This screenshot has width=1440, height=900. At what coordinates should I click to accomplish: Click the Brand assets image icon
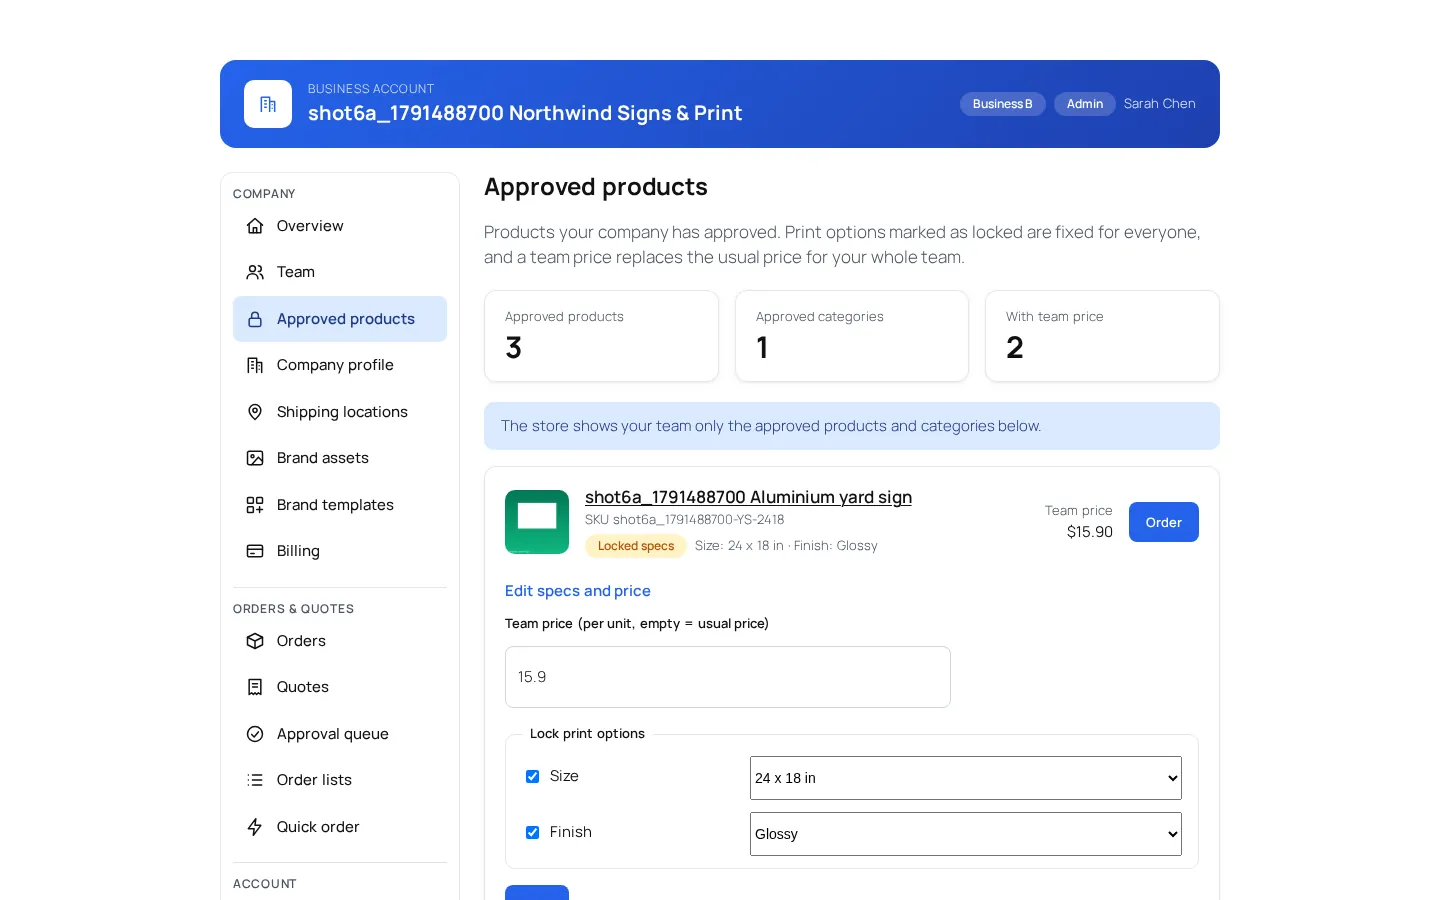coord(255,458)
